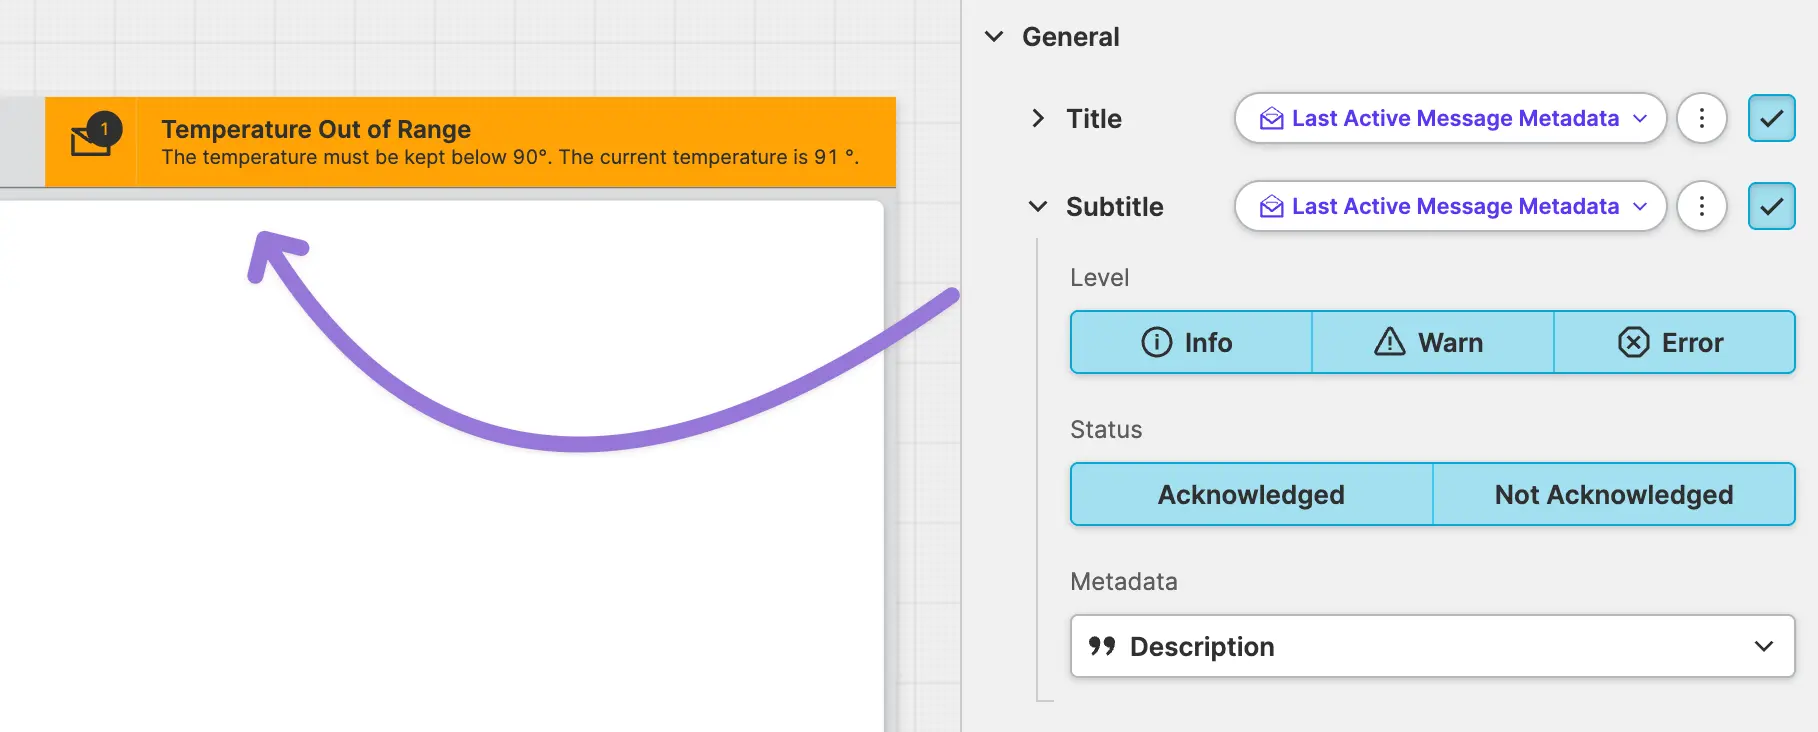1818x732 pixels.
Task: Click the Warn triangle icon
Action: point(1389,343)
